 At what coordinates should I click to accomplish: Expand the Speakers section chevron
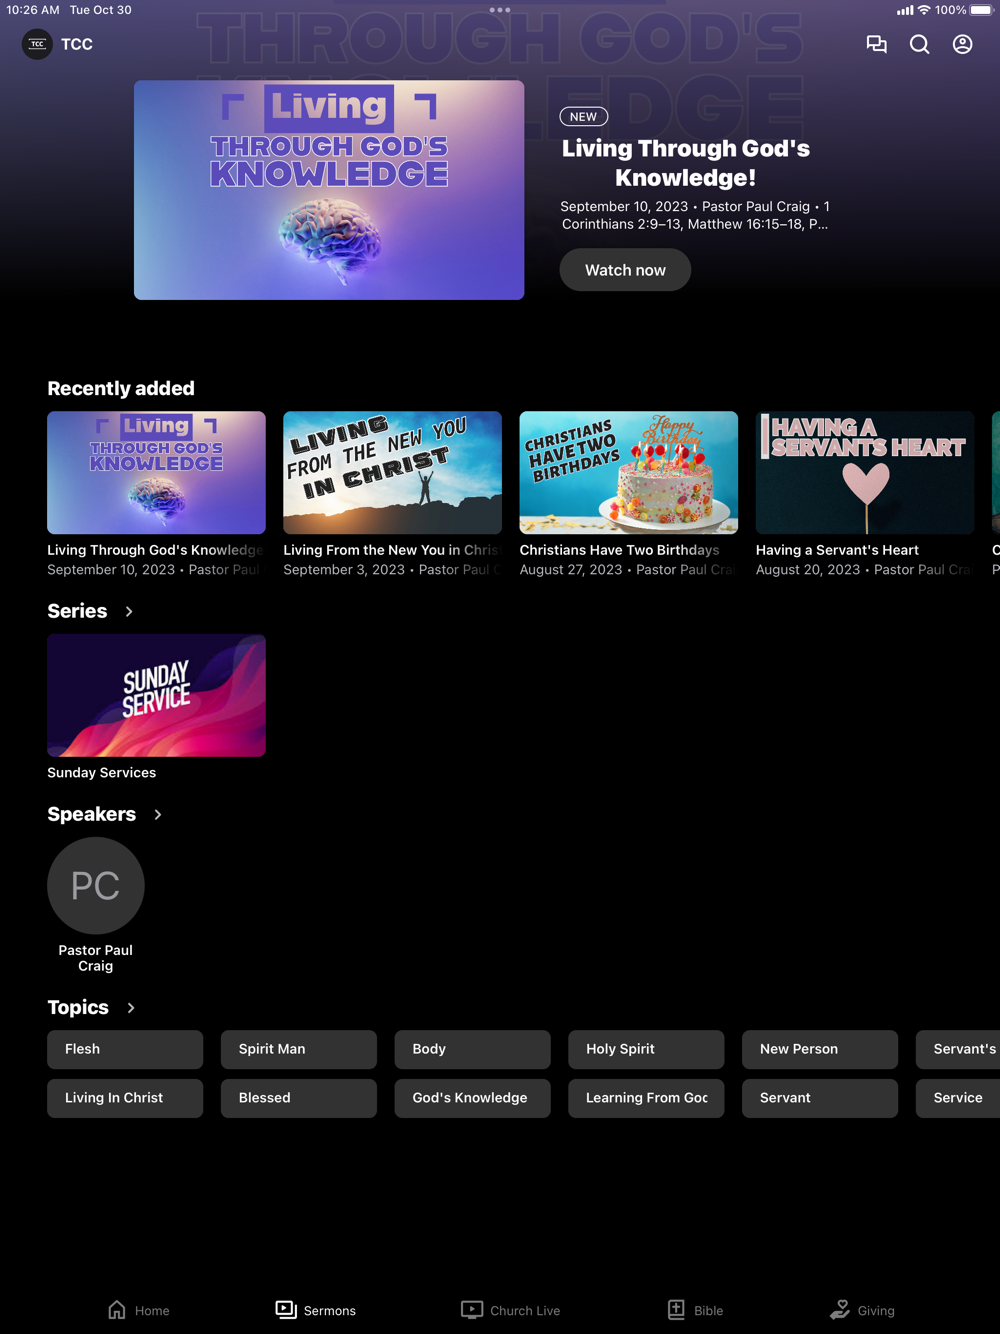coord(158,815)
